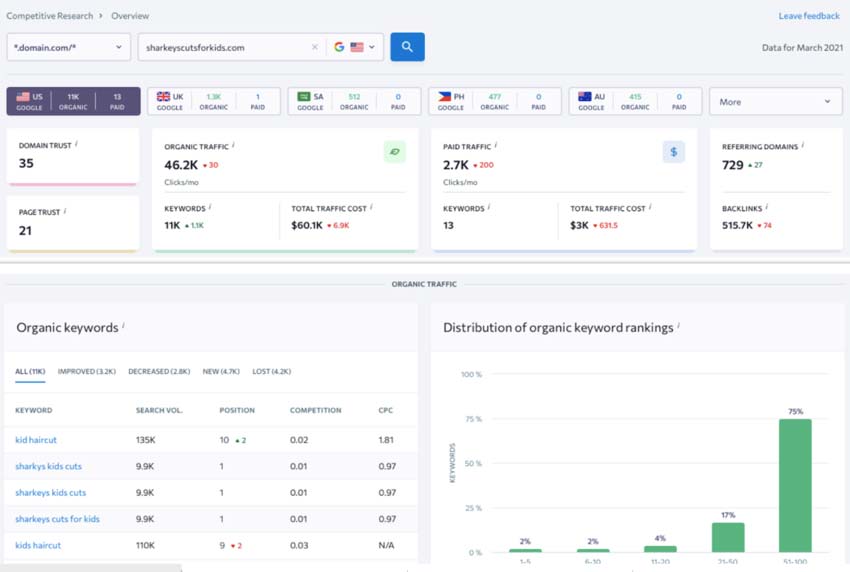Show info icon beside Distribution of organic keyword rankings
The height and width of the screenshot is (572, 850).
click(679, 325)
